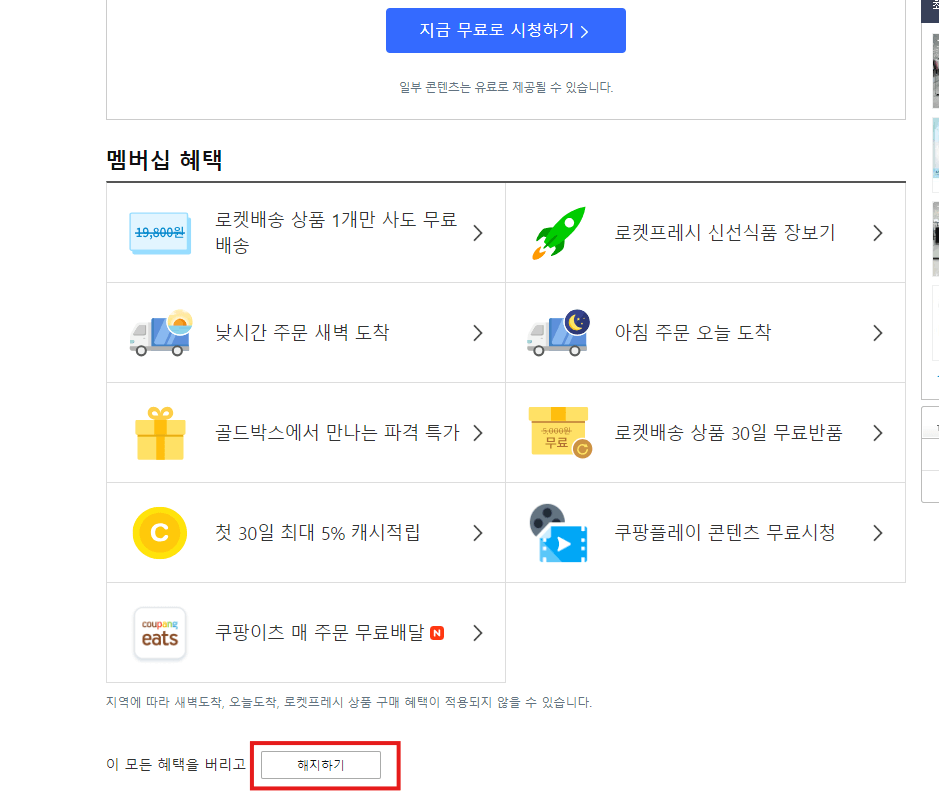Click the 5,000원 무료 return box icon
939x792 pixels.
[x=560, y=433]
